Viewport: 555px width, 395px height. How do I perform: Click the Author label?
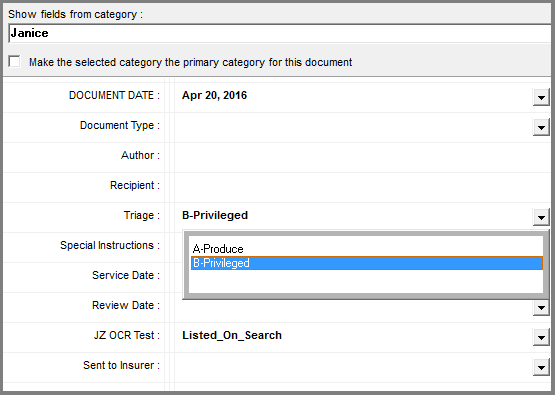tap(141, 155)
